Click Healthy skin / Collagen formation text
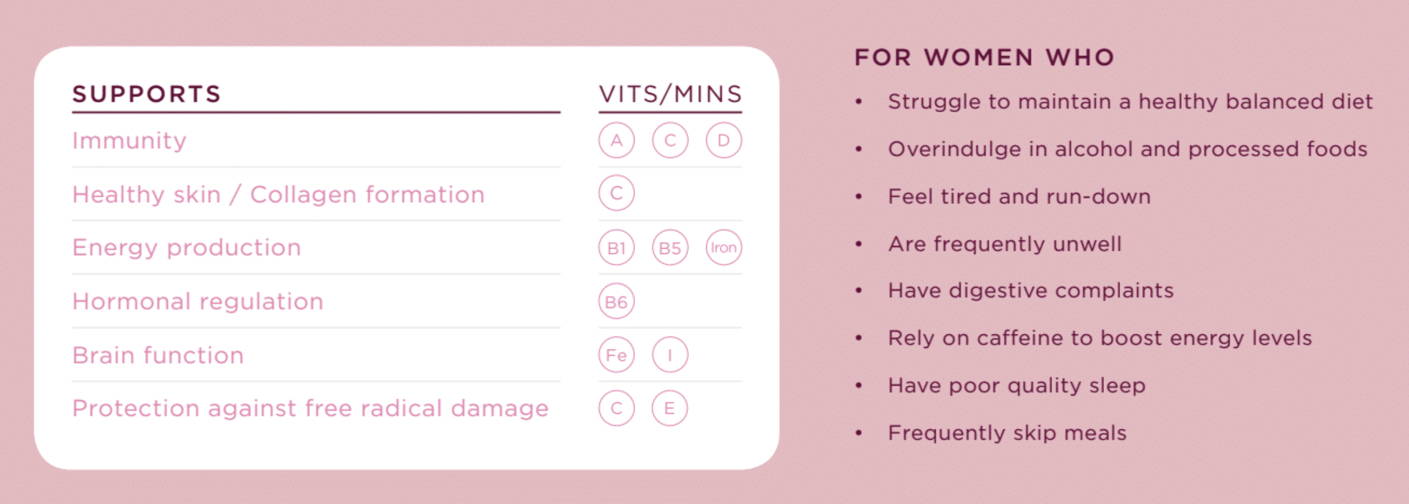 point(278,195)
